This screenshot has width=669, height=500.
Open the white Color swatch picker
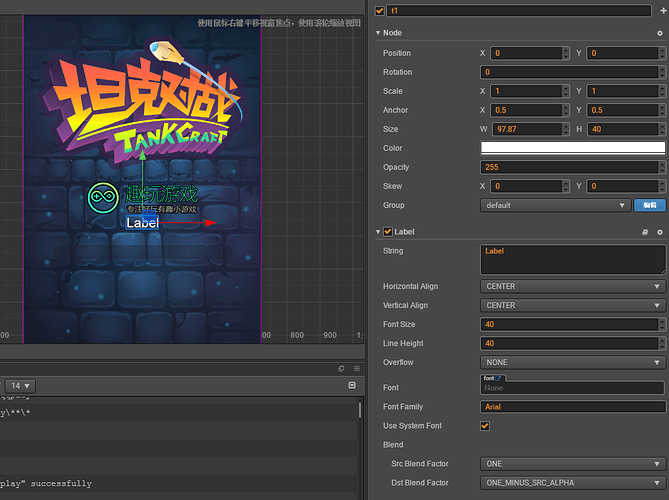573,148
